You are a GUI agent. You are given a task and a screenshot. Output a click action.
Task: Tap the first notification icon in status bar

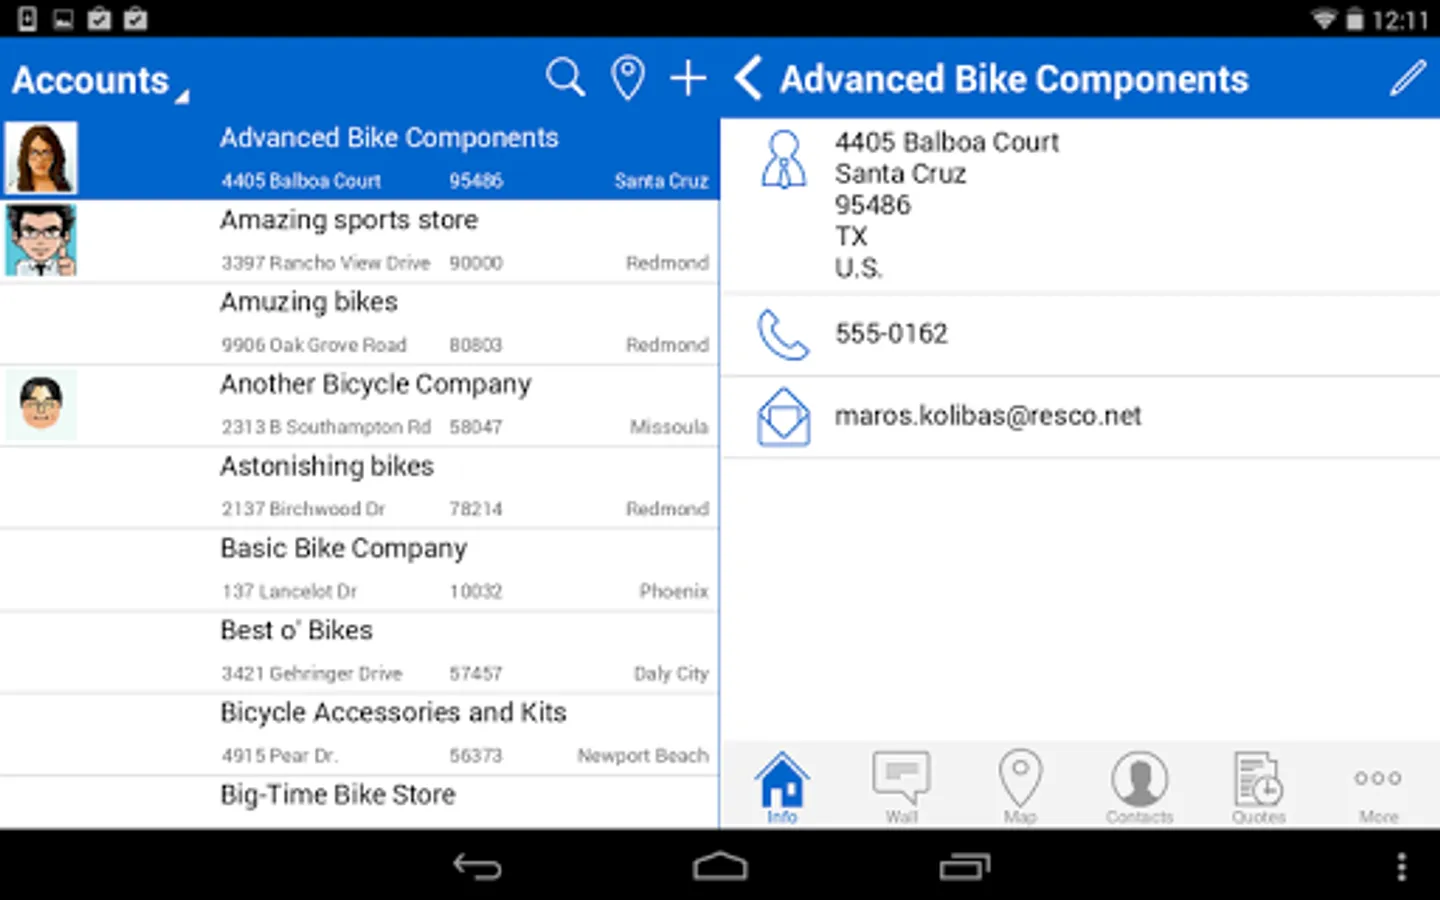(x=27, y=18)
